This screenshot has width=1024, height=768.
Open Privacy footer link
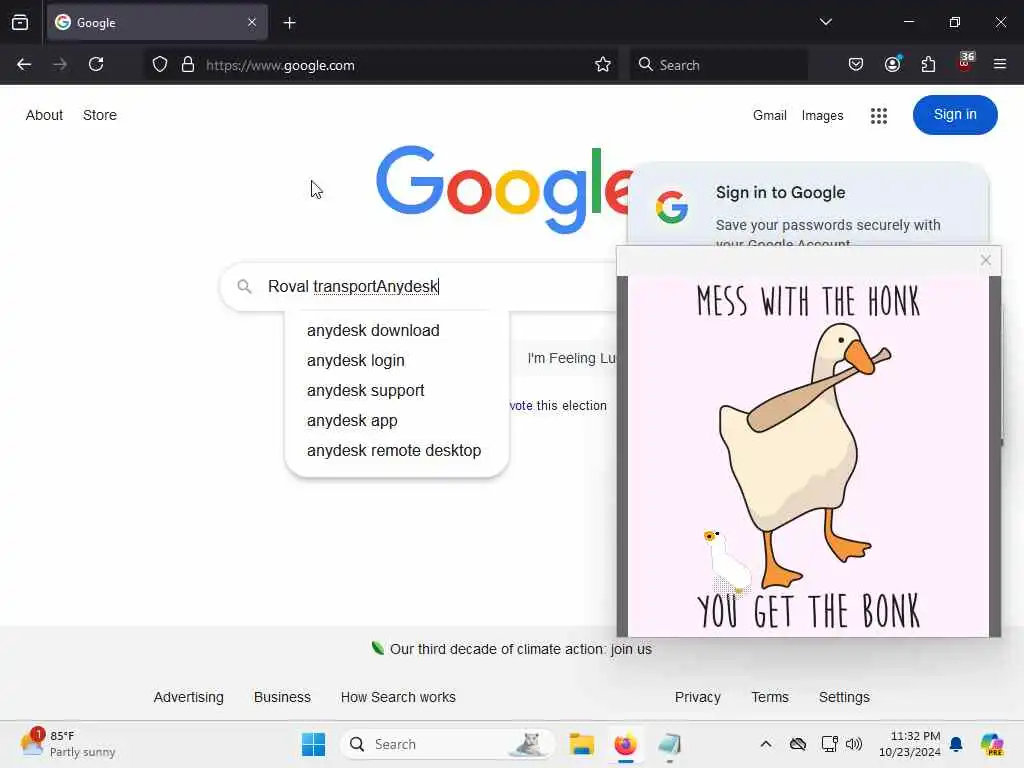(697, 697)
